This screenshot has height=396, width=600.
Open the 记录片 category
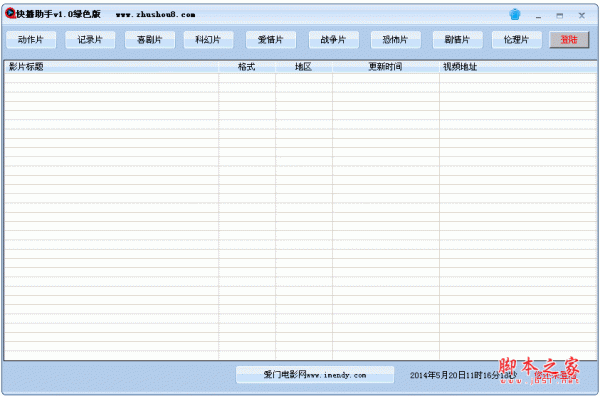[90, 40]
